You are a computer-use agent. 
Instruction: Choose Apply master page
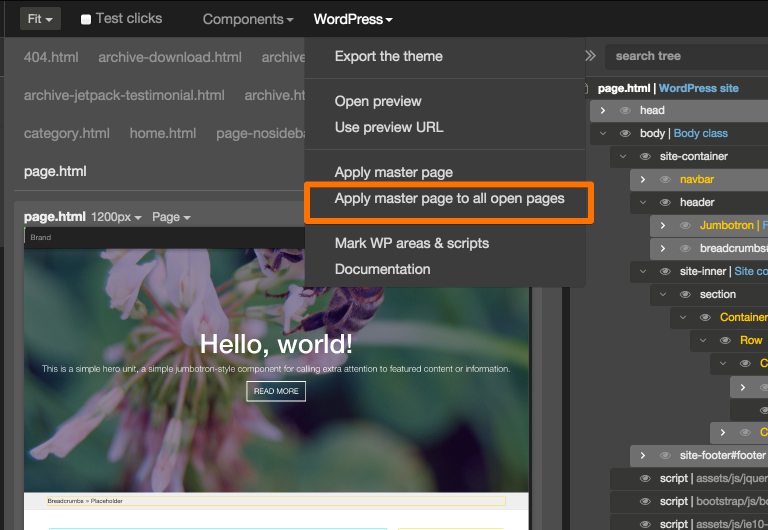click(x=393, y=172)
